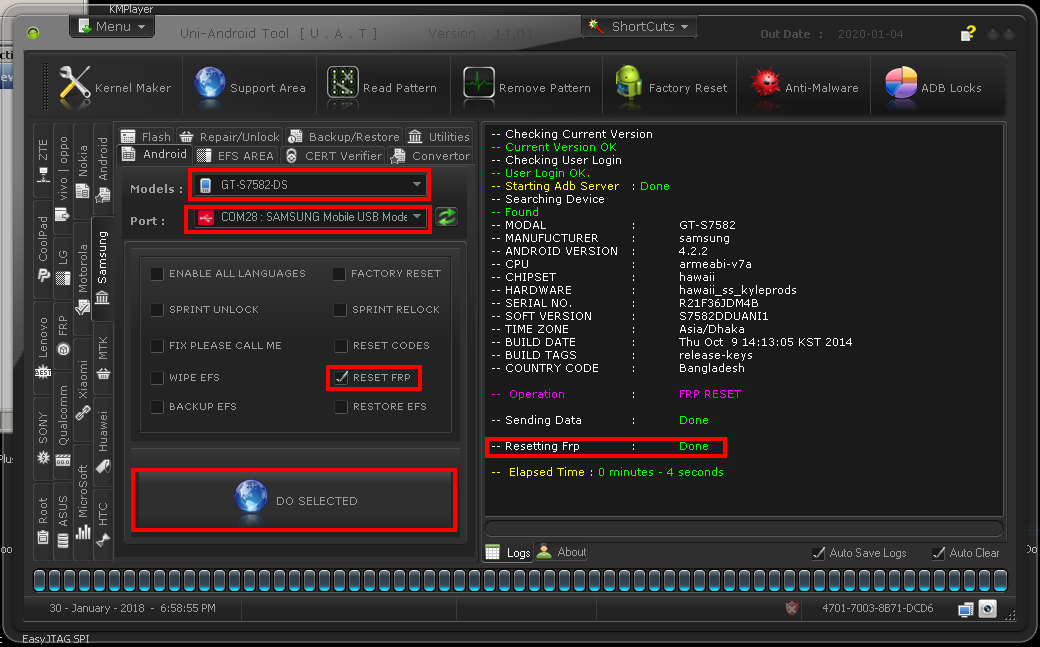Click the blue progress bar
The height and width of the screenshot is (647, 1040).
520,580
